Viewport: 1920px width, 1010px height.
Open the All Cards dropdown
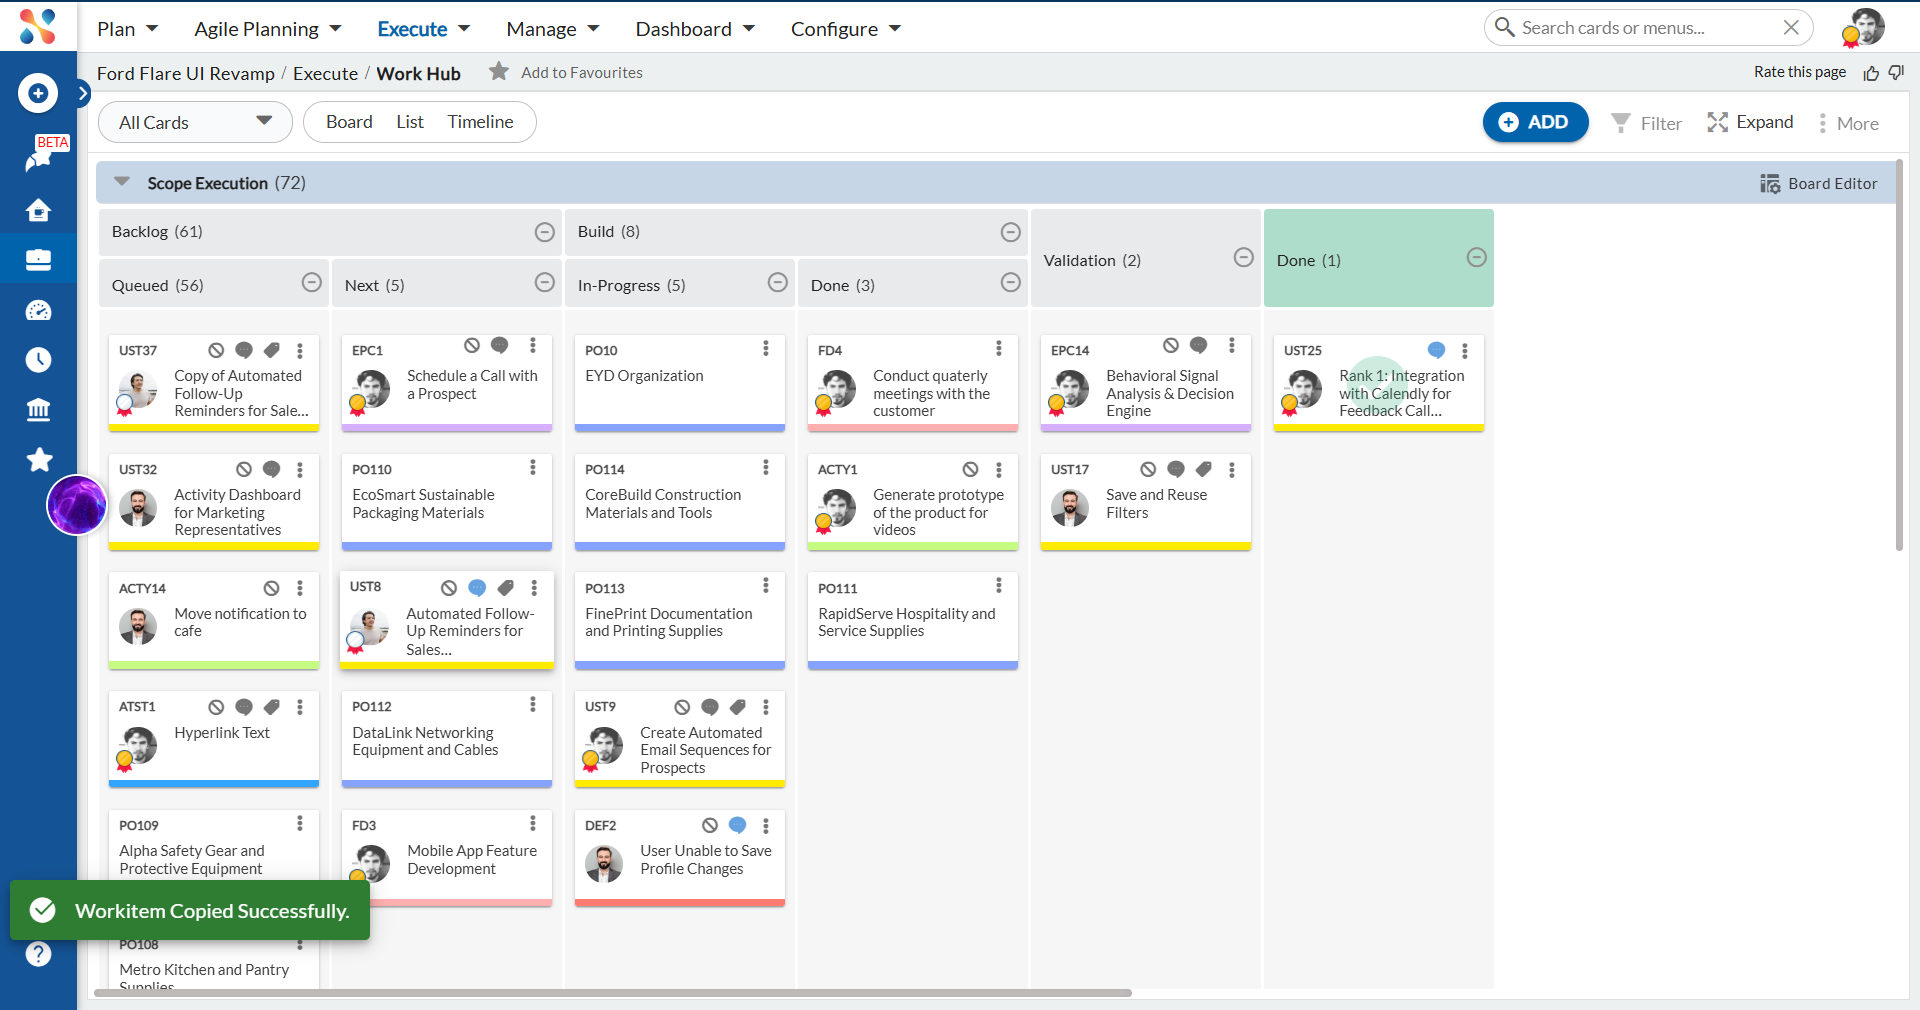pos(195,122)
